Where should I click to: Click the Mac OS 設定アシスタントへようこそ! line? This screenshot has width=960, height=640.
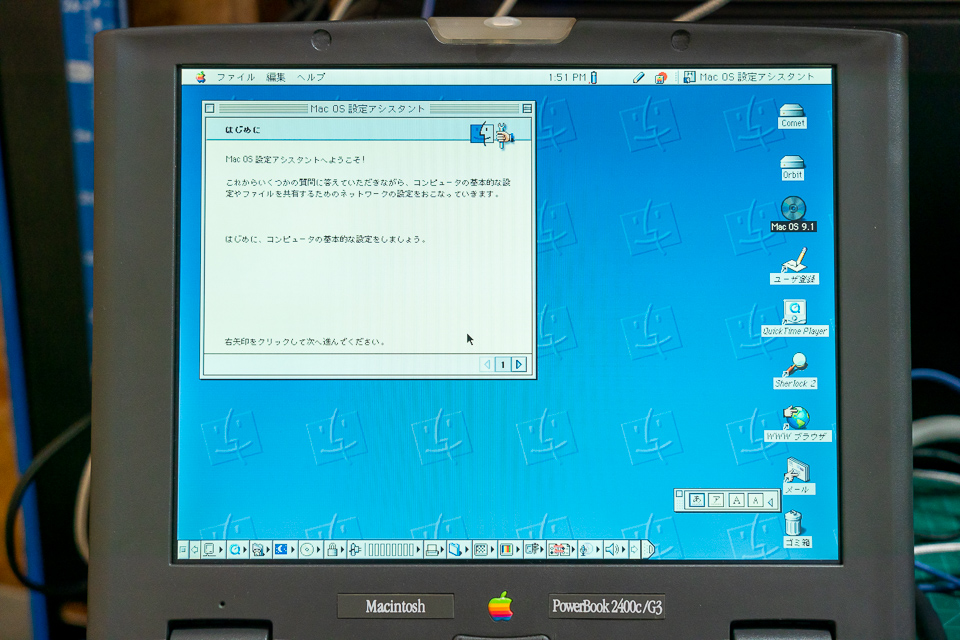295,159
